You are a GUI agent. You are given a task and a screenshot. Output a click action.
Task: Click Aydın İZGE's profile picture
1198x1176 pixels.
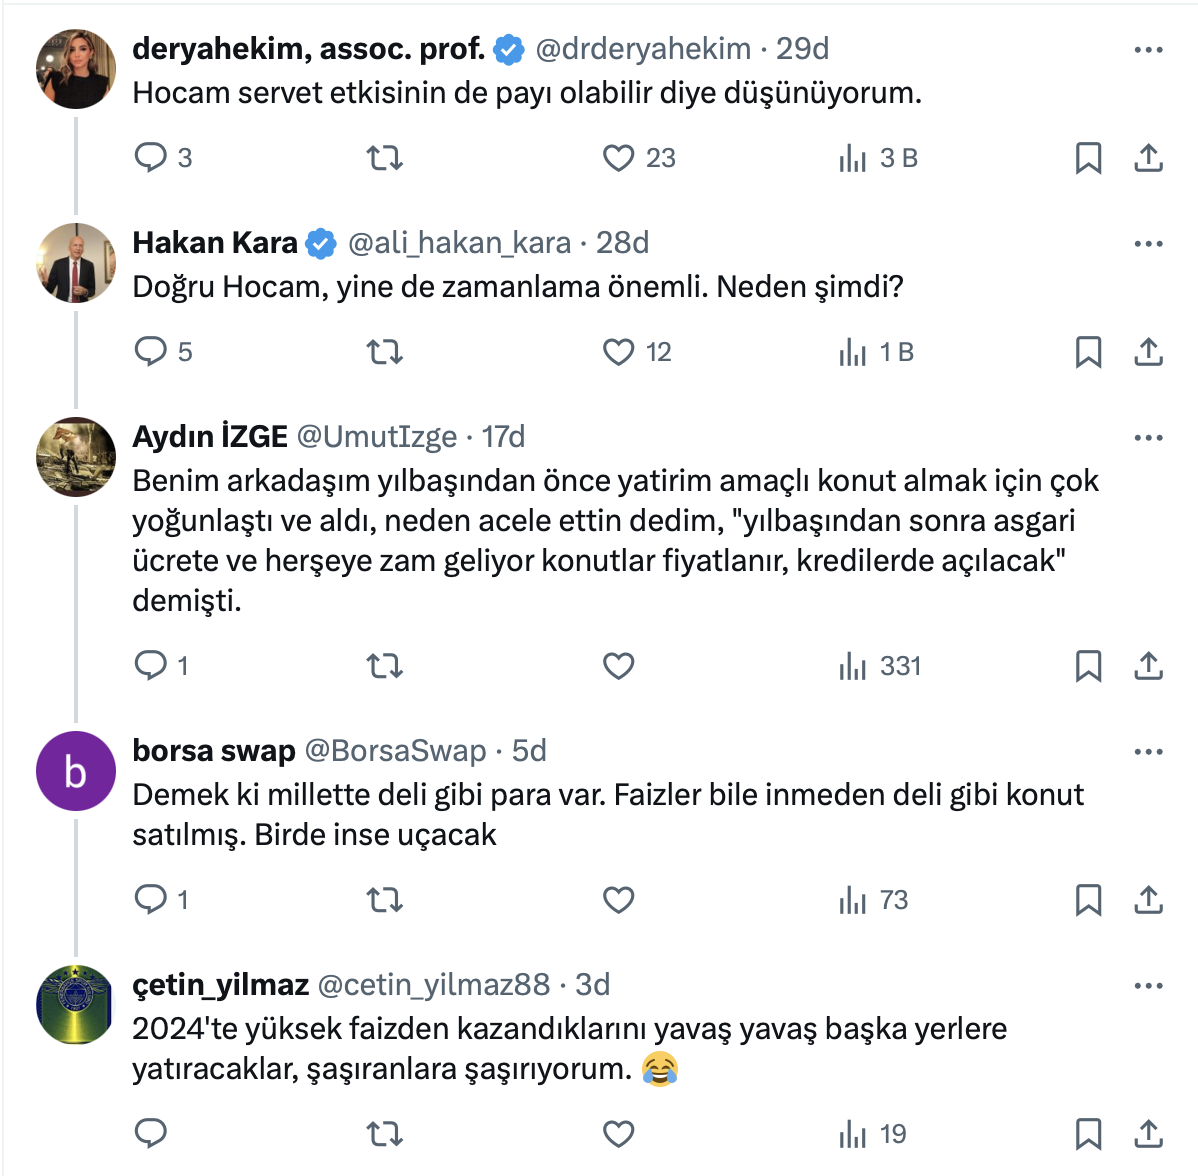(76, 457)
